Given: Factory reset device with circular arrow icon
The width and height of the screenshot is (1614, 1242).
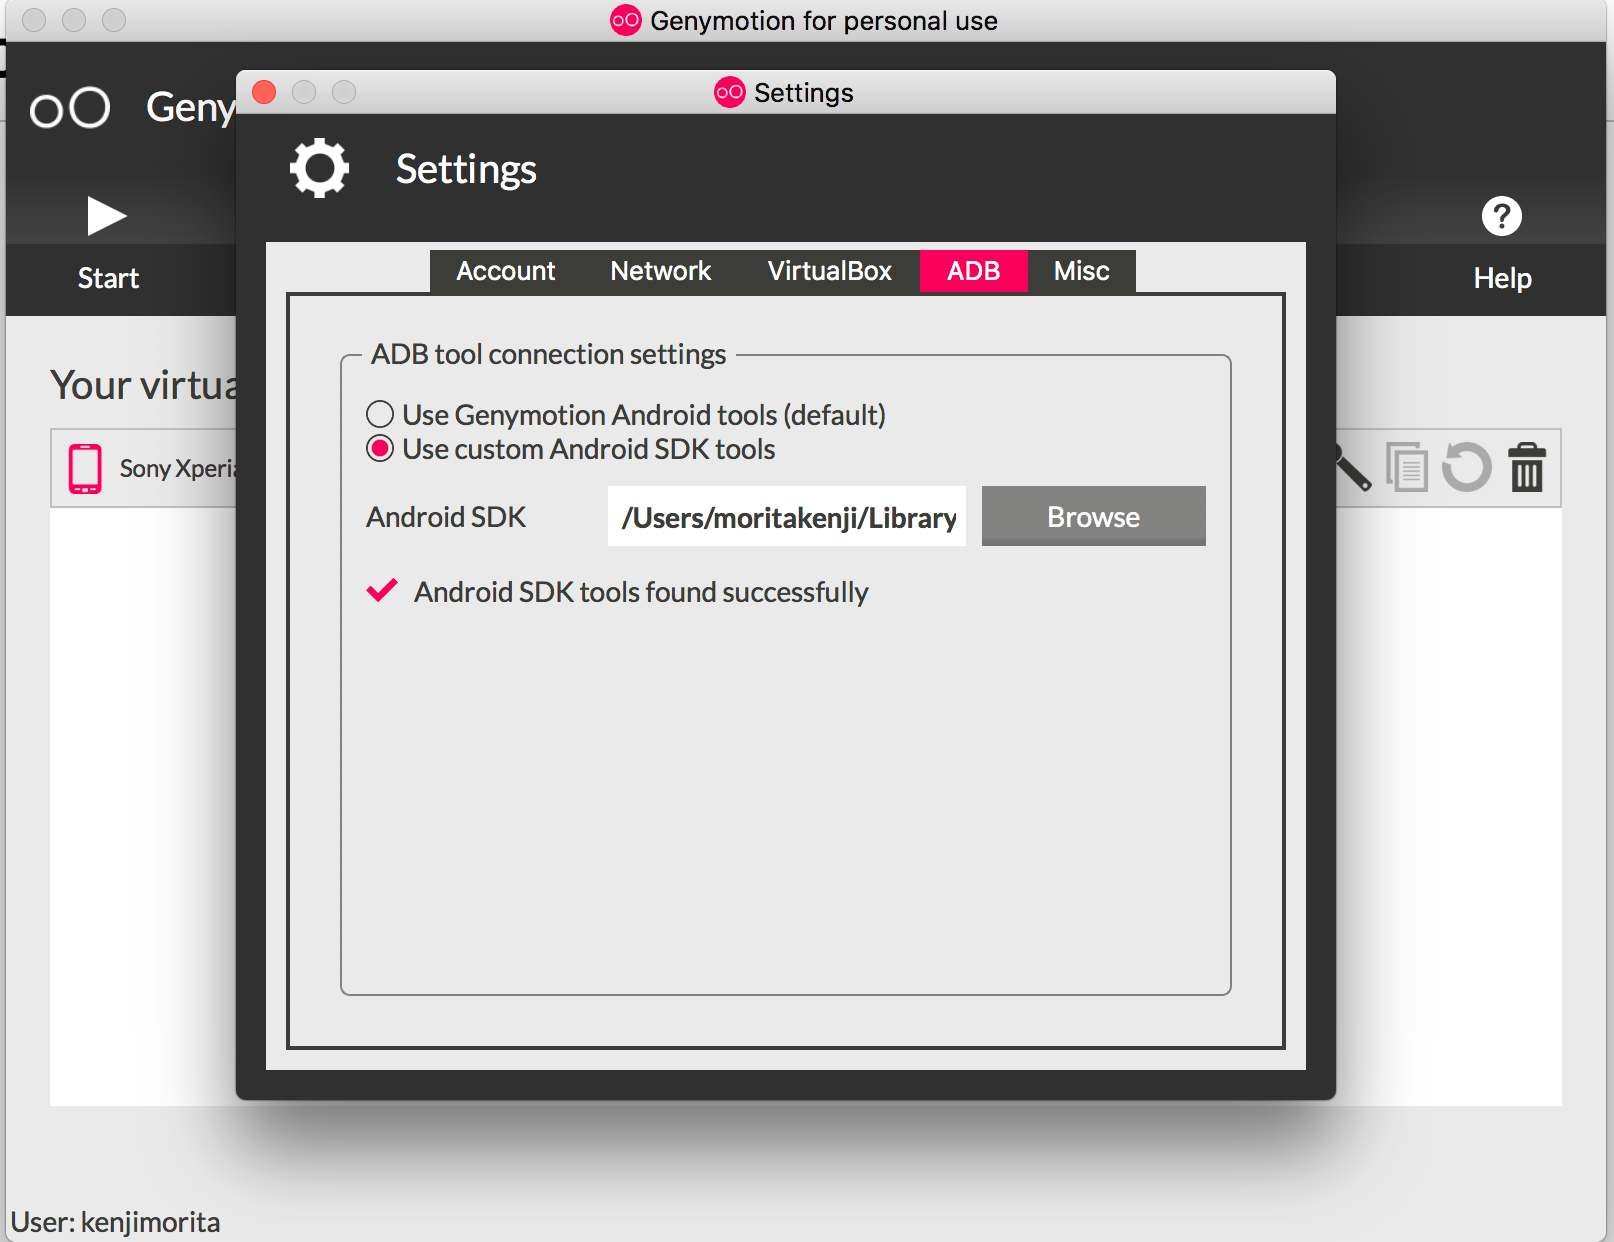Looking at the screenshot, I should pos(1467,467).
